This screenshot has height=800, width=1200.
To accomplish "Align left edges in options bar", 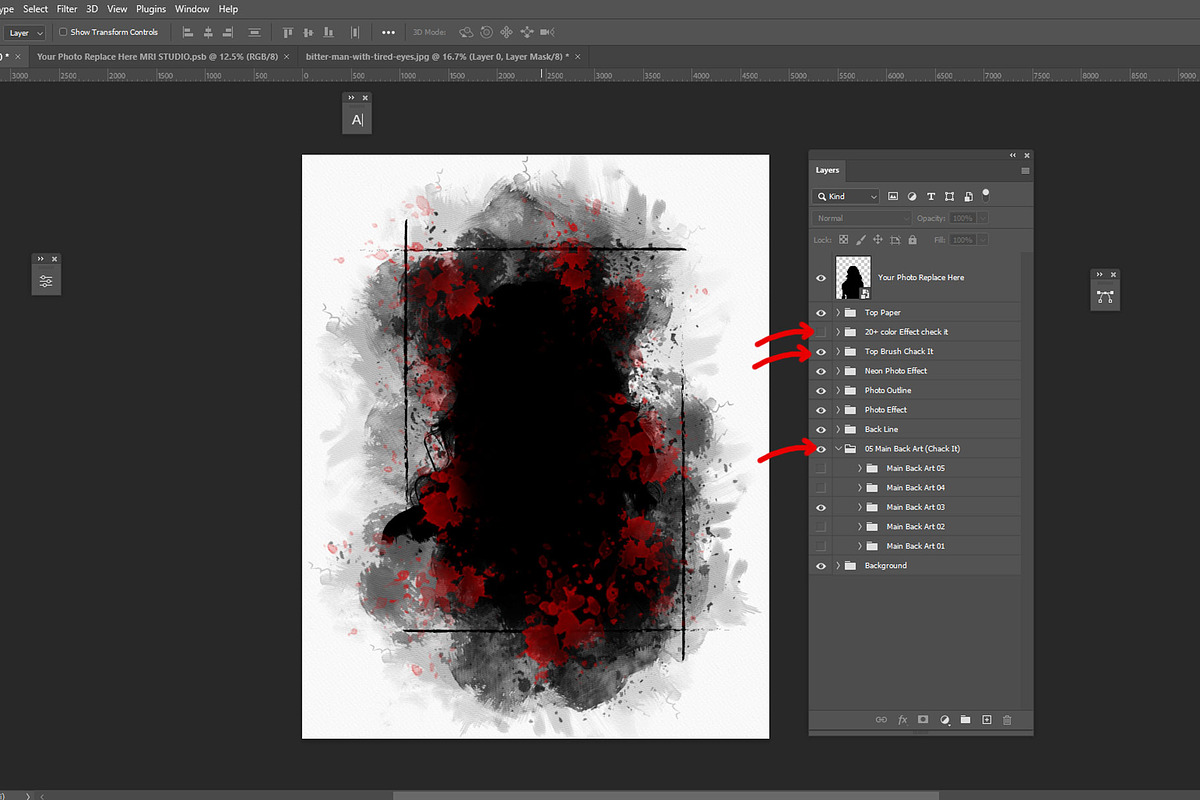I will (x=188, y=32).
